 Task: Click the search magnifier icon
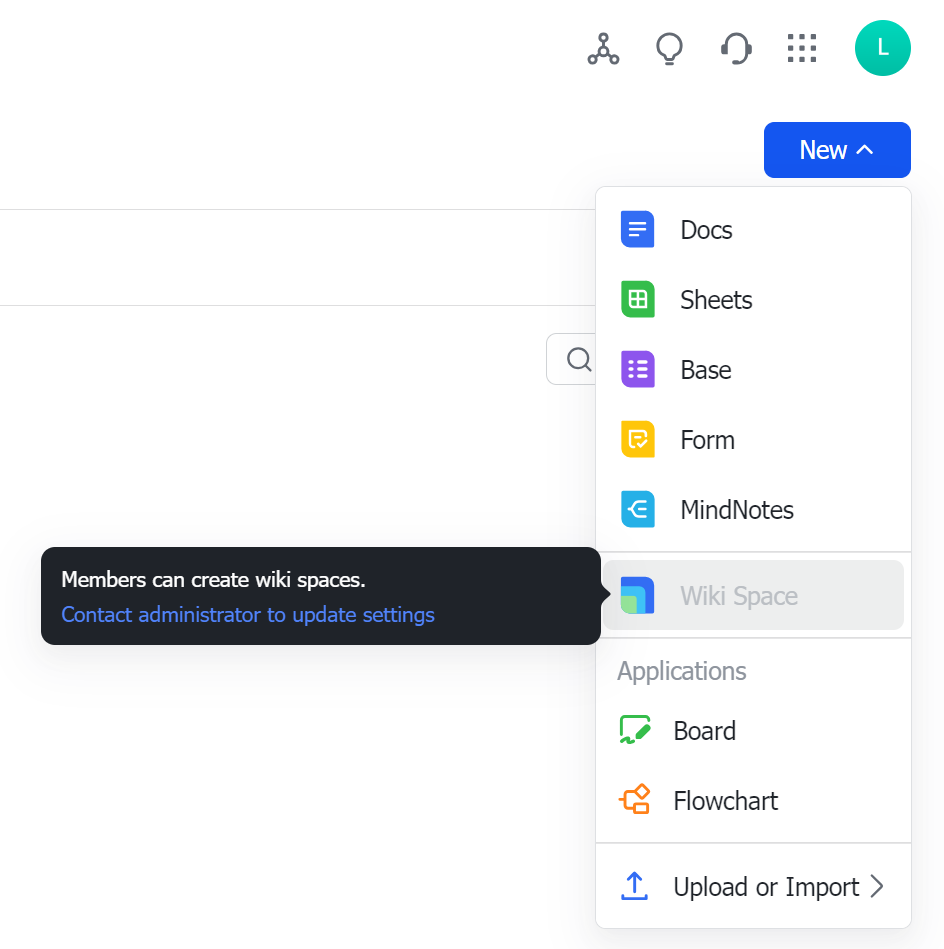[578, 359]
